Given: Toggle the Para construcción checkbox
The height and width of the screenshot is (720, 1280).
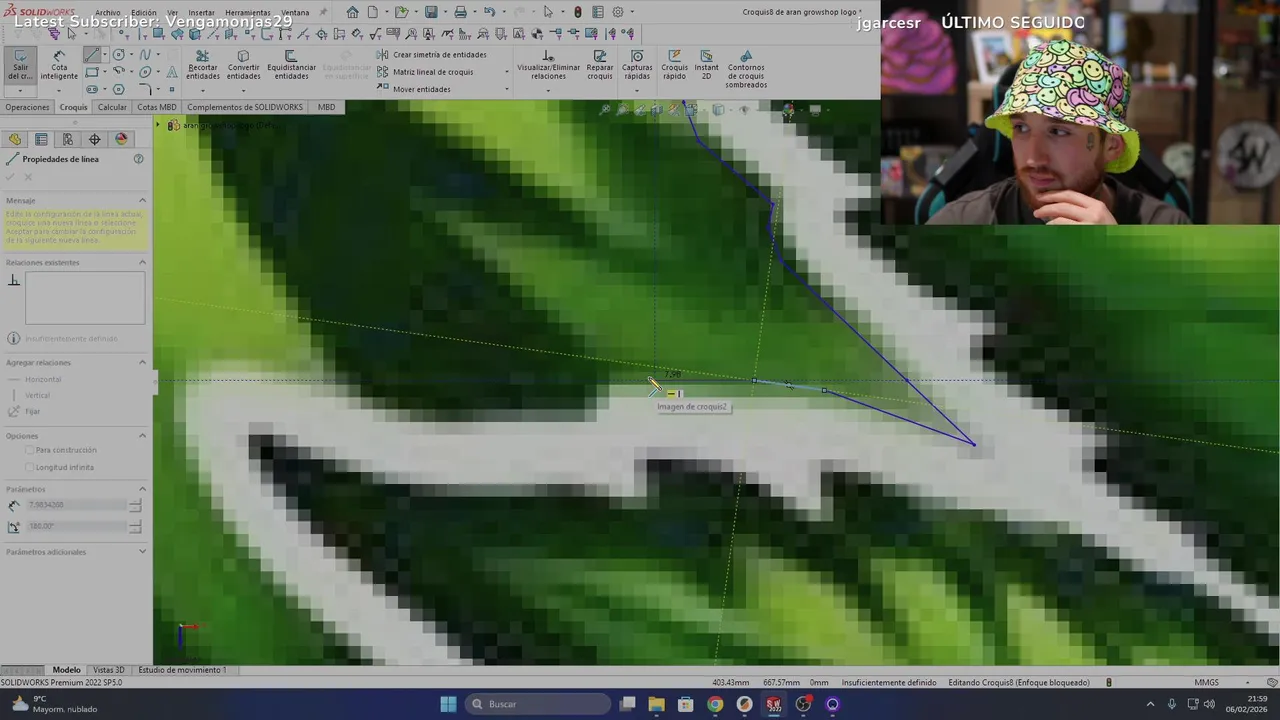Looking at the screenshot, I should [30, 450].
